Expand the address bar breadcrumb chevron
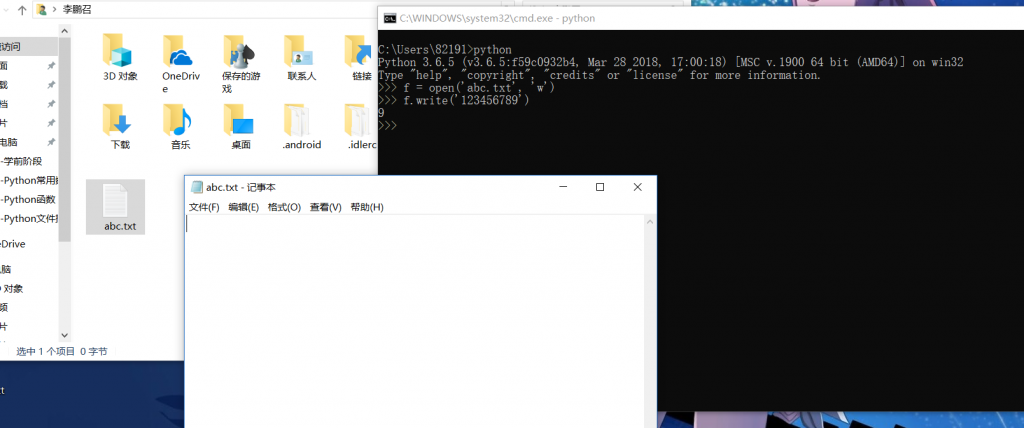Screen dimensions: 1024x428 coord(56,10)
